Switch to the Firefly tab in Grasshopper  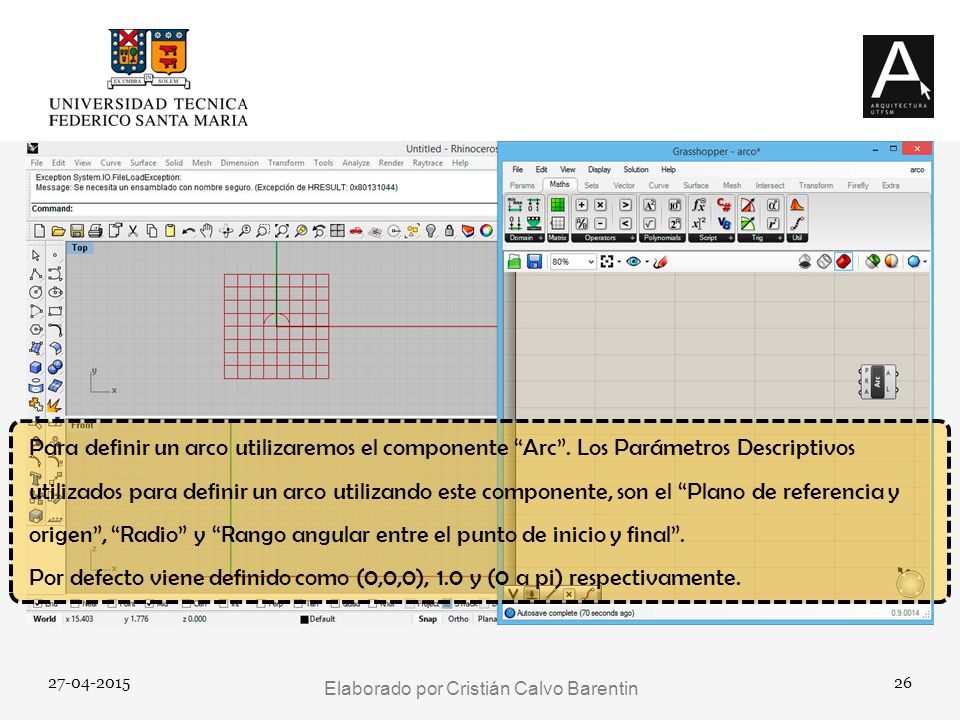(x=858, y=185)
